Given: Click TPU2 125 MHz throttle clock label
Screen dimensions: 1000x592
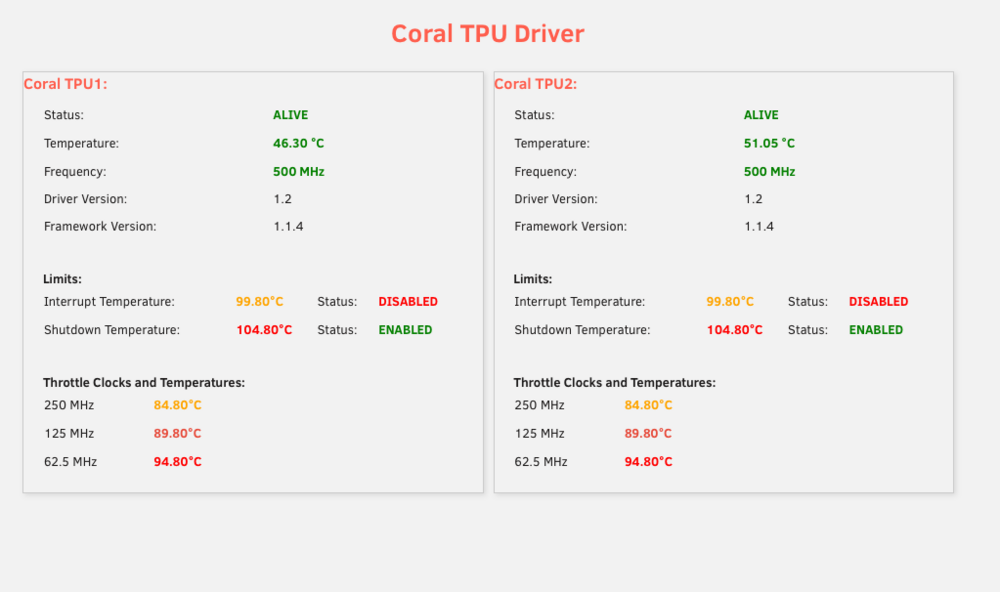Looking at the screenshot, I should click(x=540, y=434).
